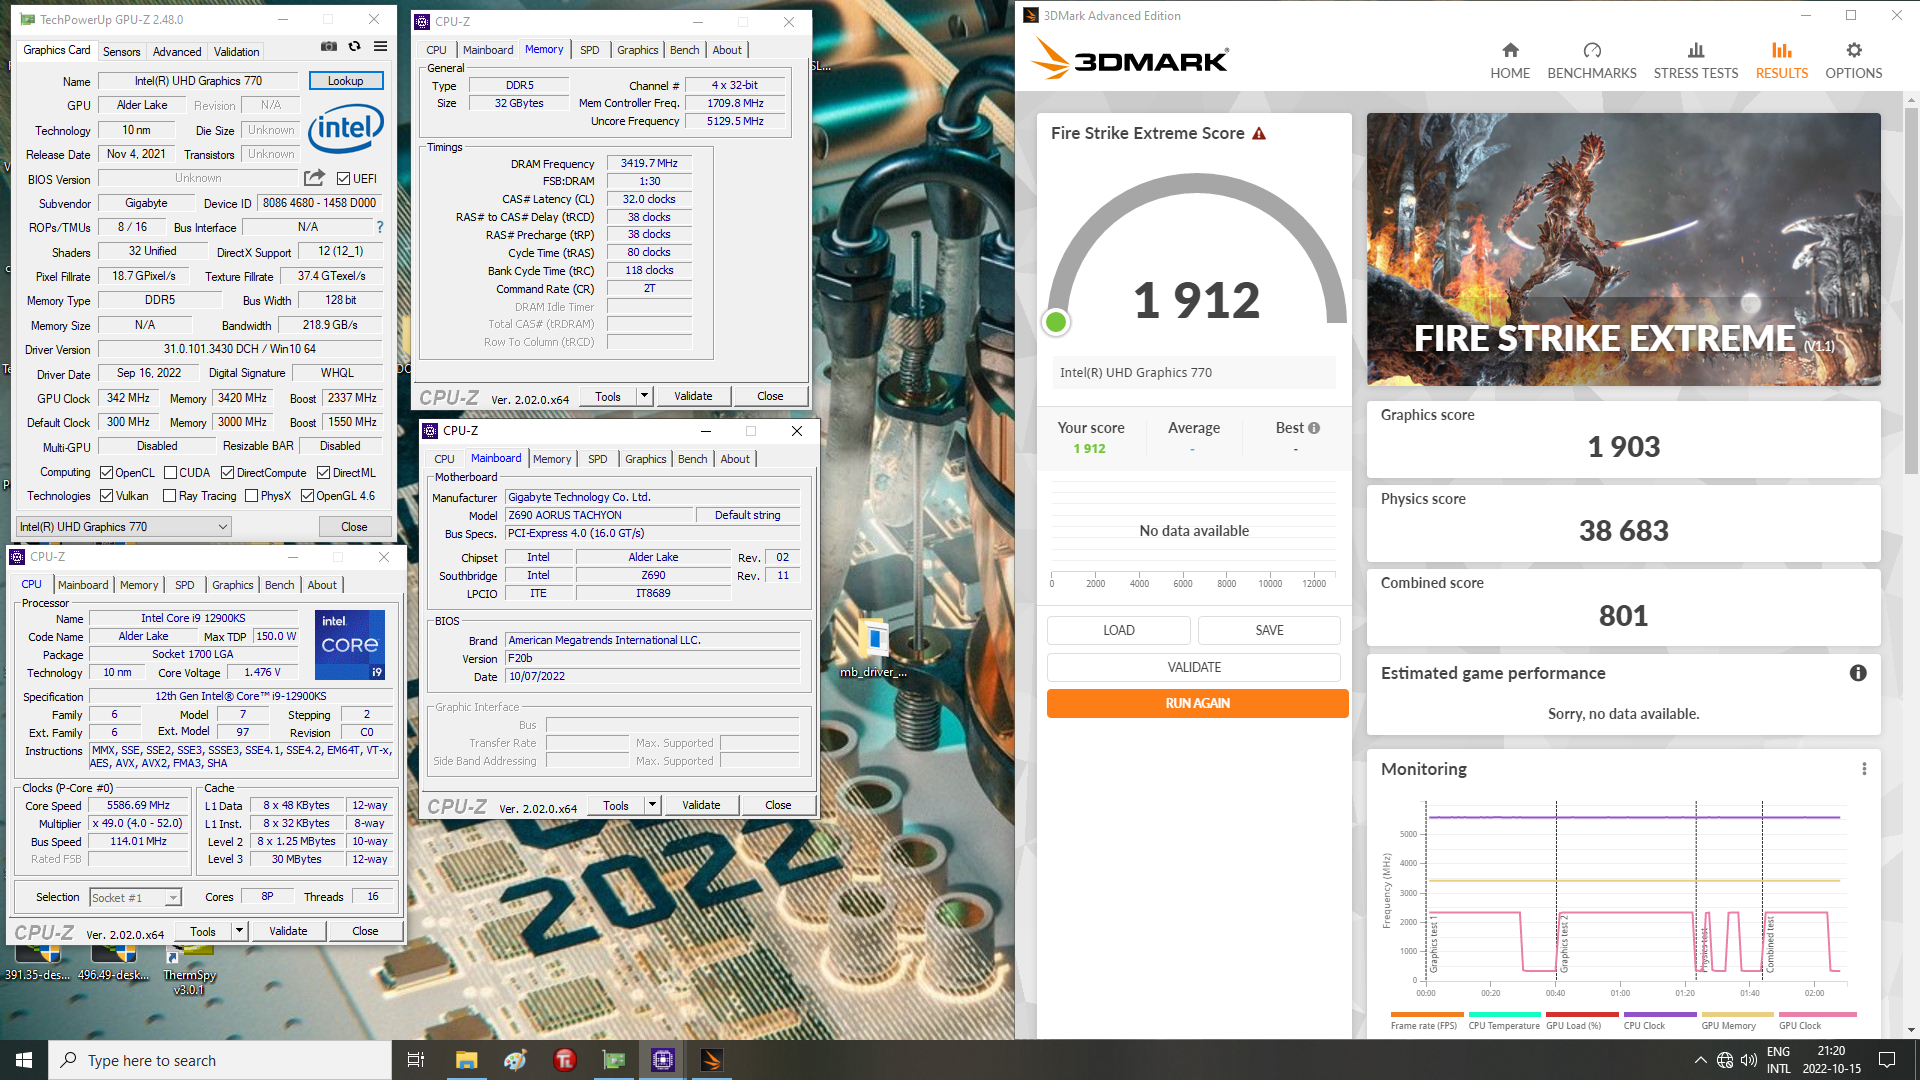
Task: Click the BIOS export share icon in GPU-Z
Action: point(314,178)
